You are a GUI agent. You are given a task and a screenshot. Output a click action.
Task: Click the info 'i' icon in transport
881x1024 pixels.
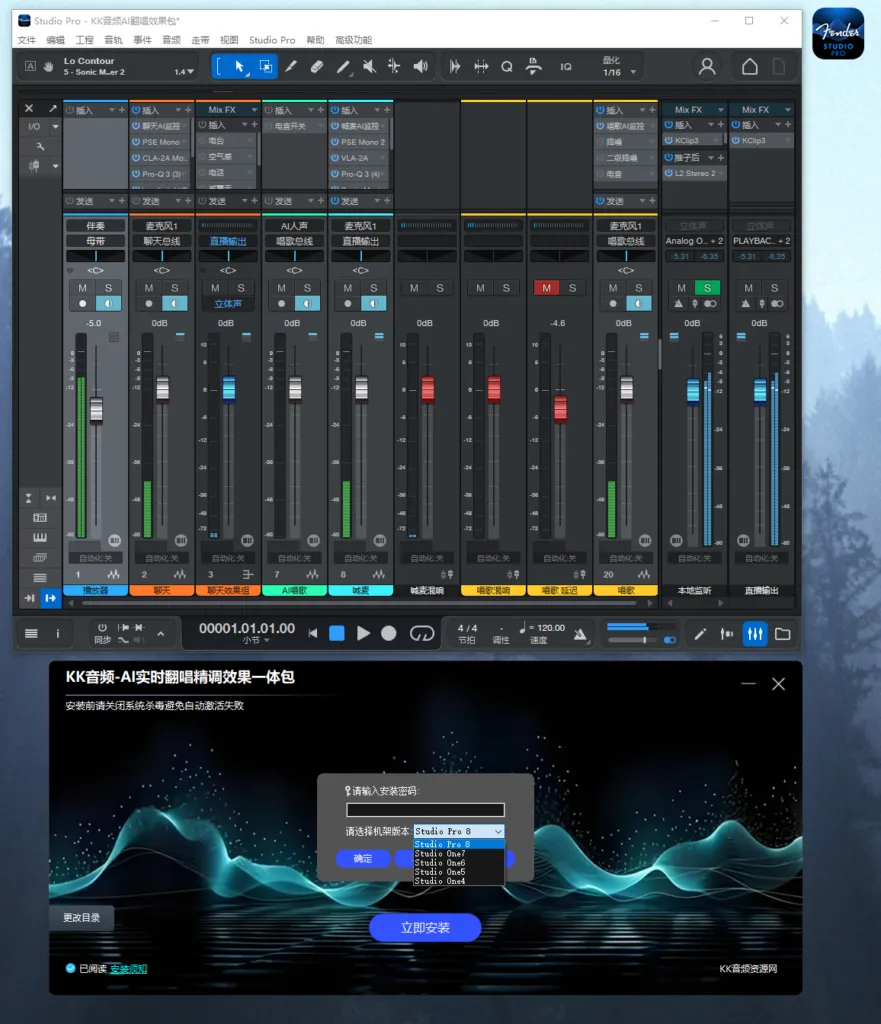click(x=57, y=633)
